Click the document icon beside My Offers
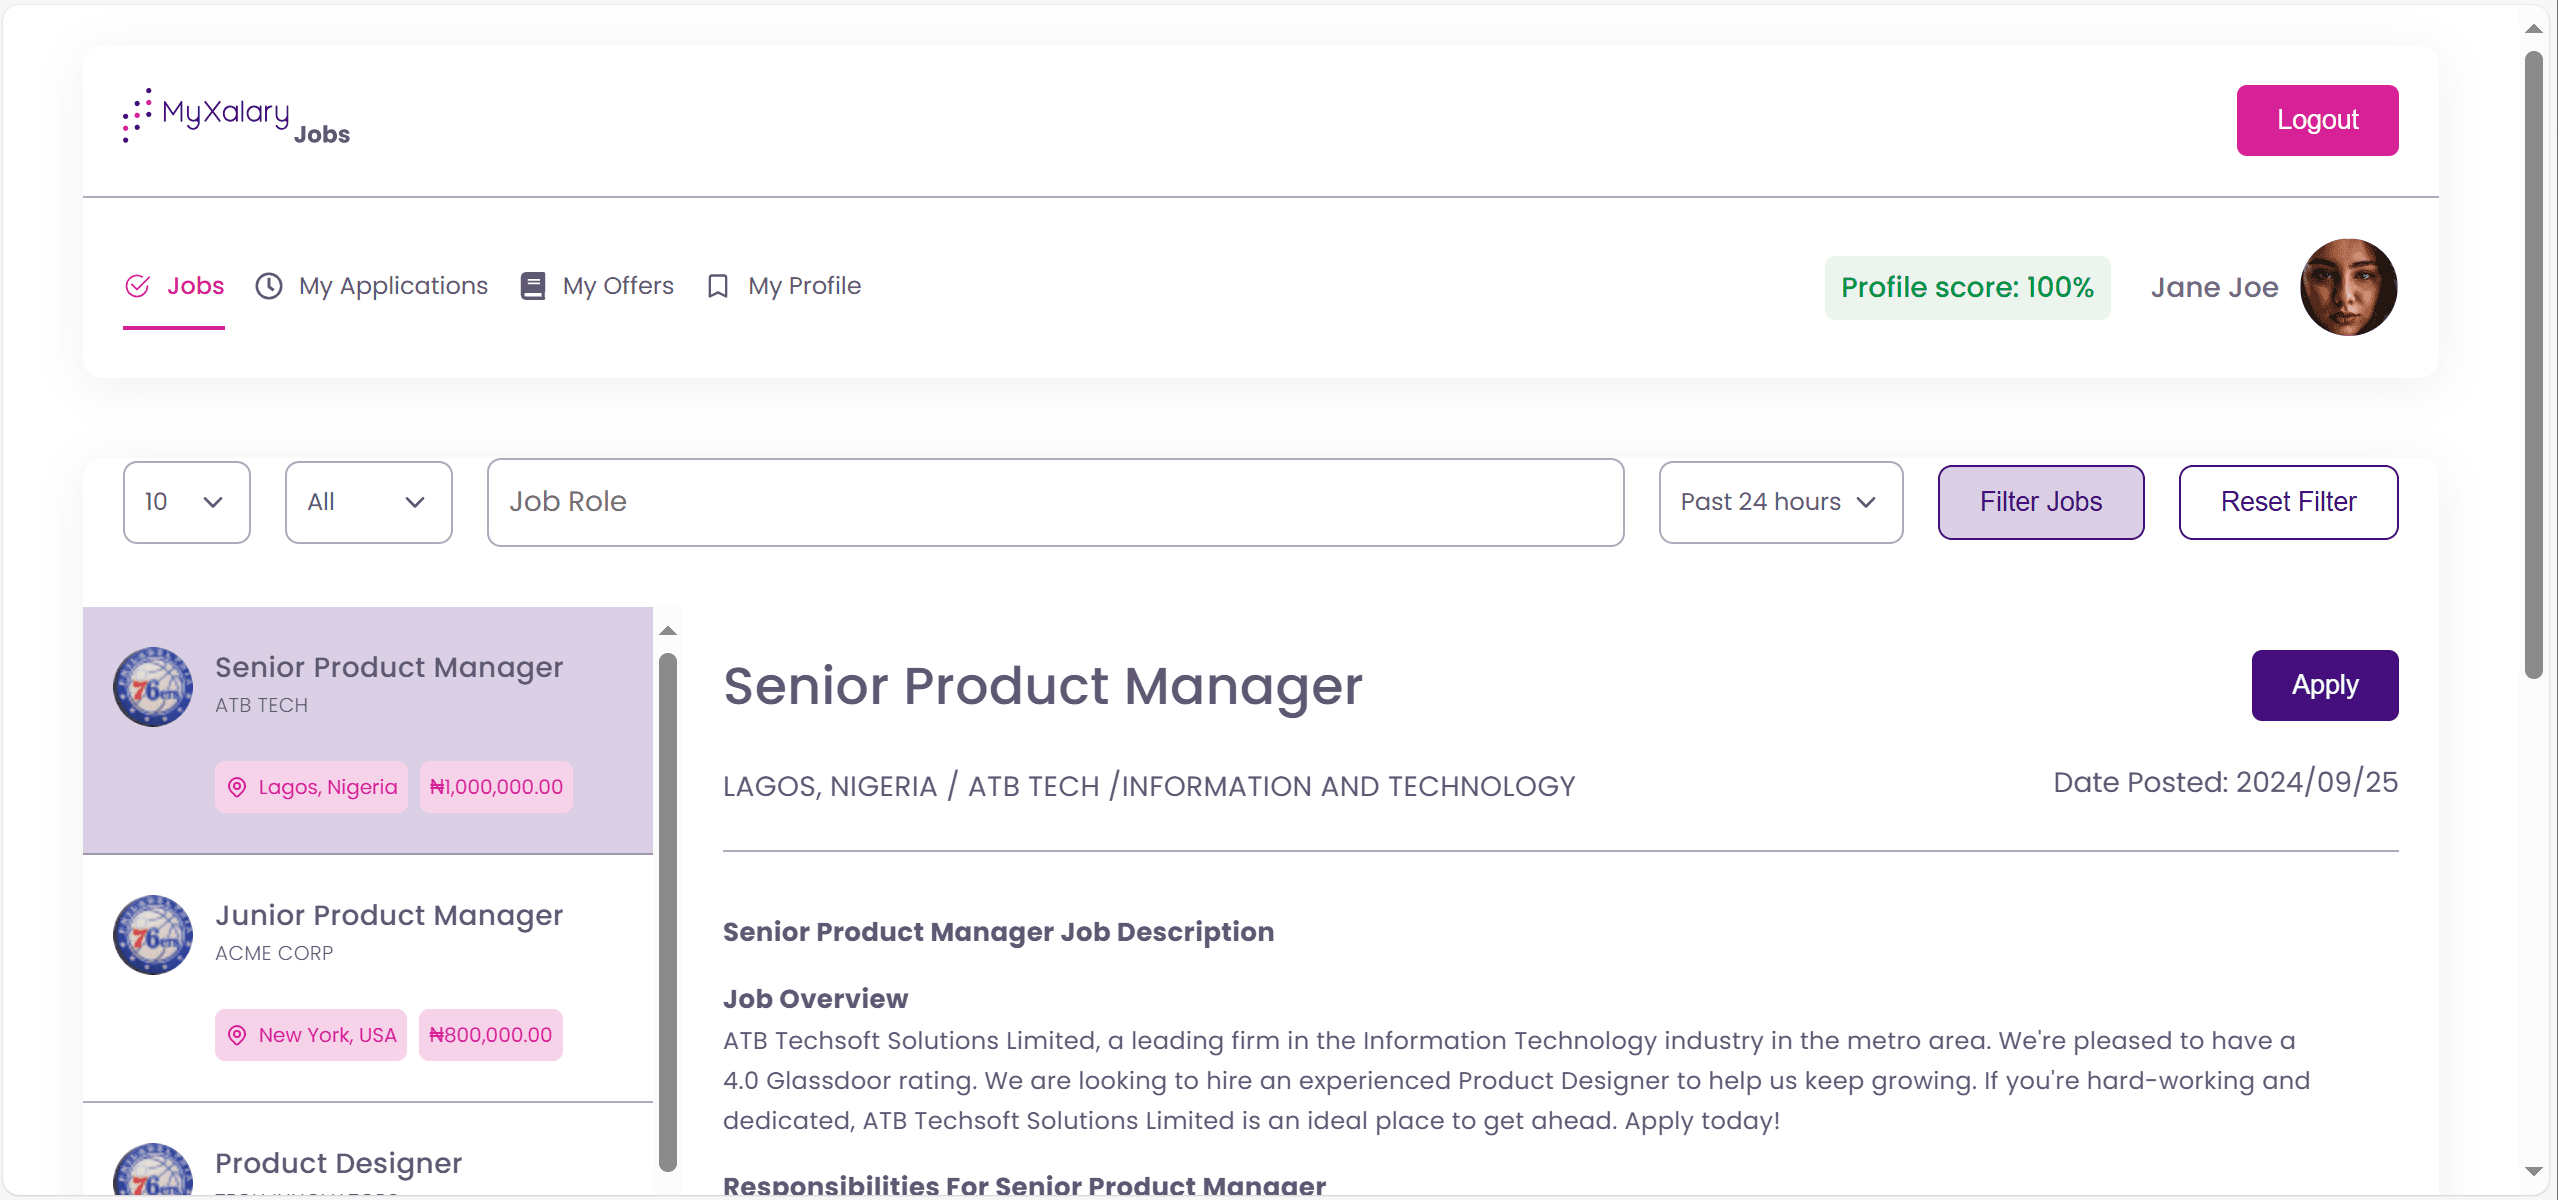Image resolution: width=2558 pixels, height=1200 pixels. coord(533,286)
